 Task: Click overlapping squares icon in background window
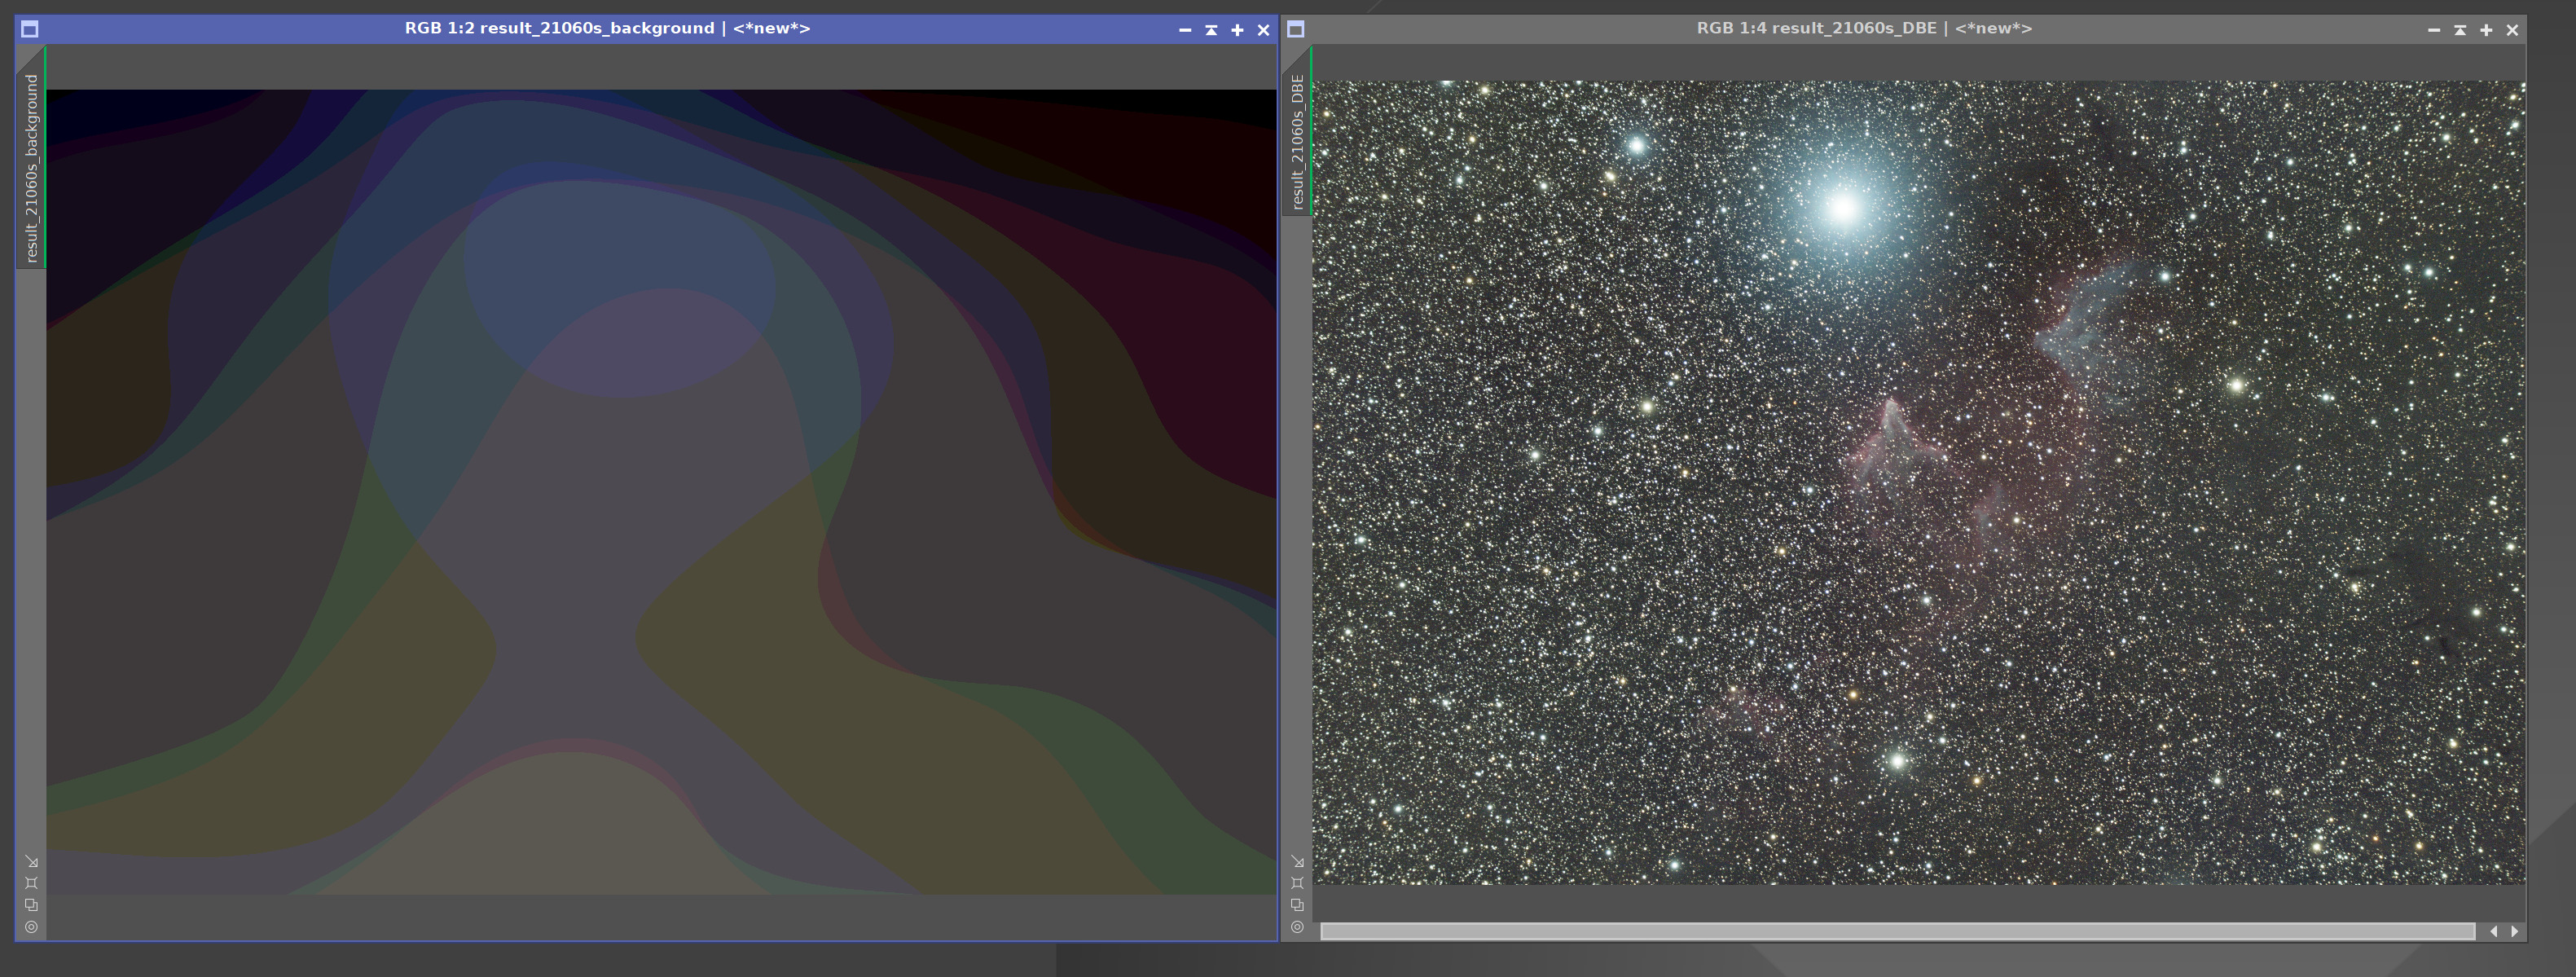tap(31, 905)
